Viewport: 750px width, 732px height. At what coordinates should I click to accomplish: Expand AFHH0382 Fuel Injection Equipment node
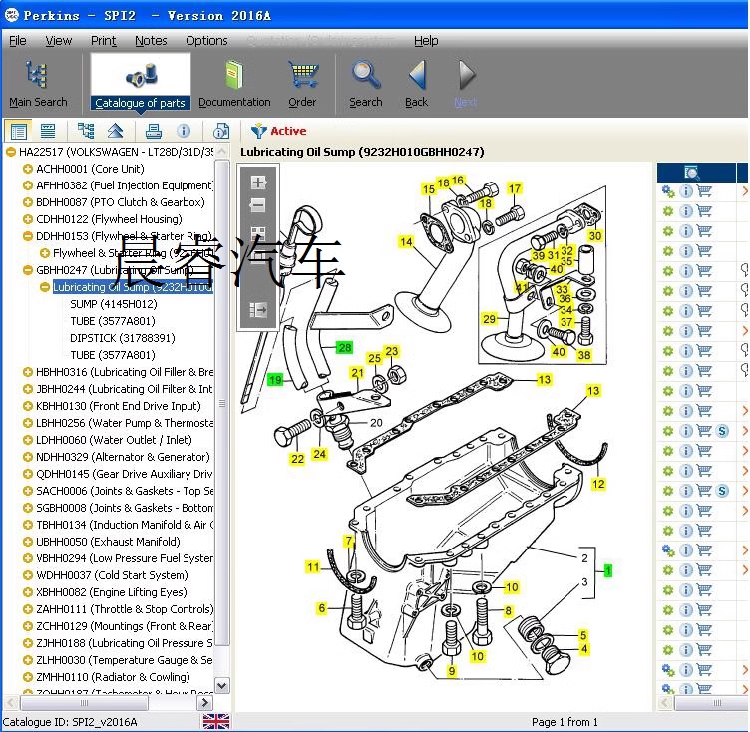pos(28,186)
